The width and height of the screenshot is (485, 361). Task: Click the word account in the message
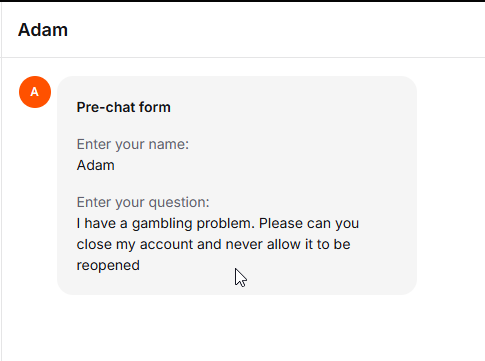coord(166,245)
